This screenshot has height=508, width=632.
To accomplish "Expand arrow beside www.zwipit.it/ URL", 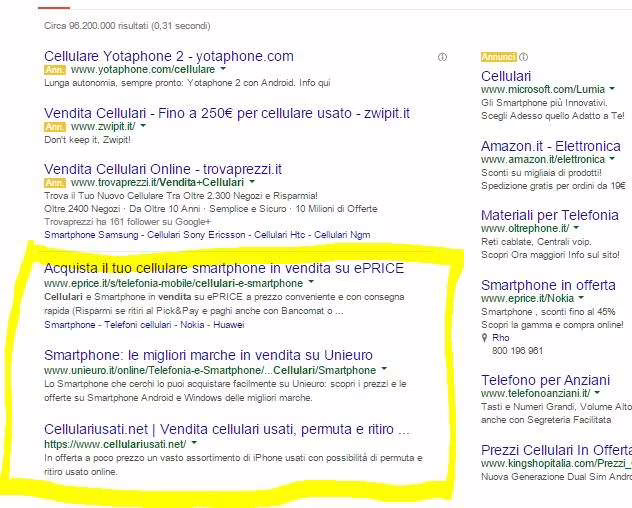I will click(x=143, y=127).
